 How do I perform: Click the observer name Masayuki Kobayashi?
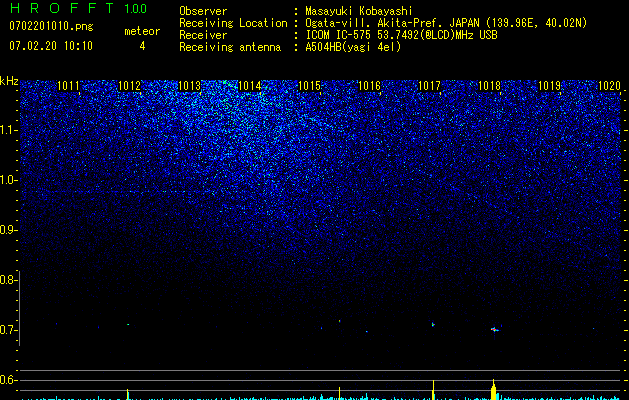coord(359,11)
